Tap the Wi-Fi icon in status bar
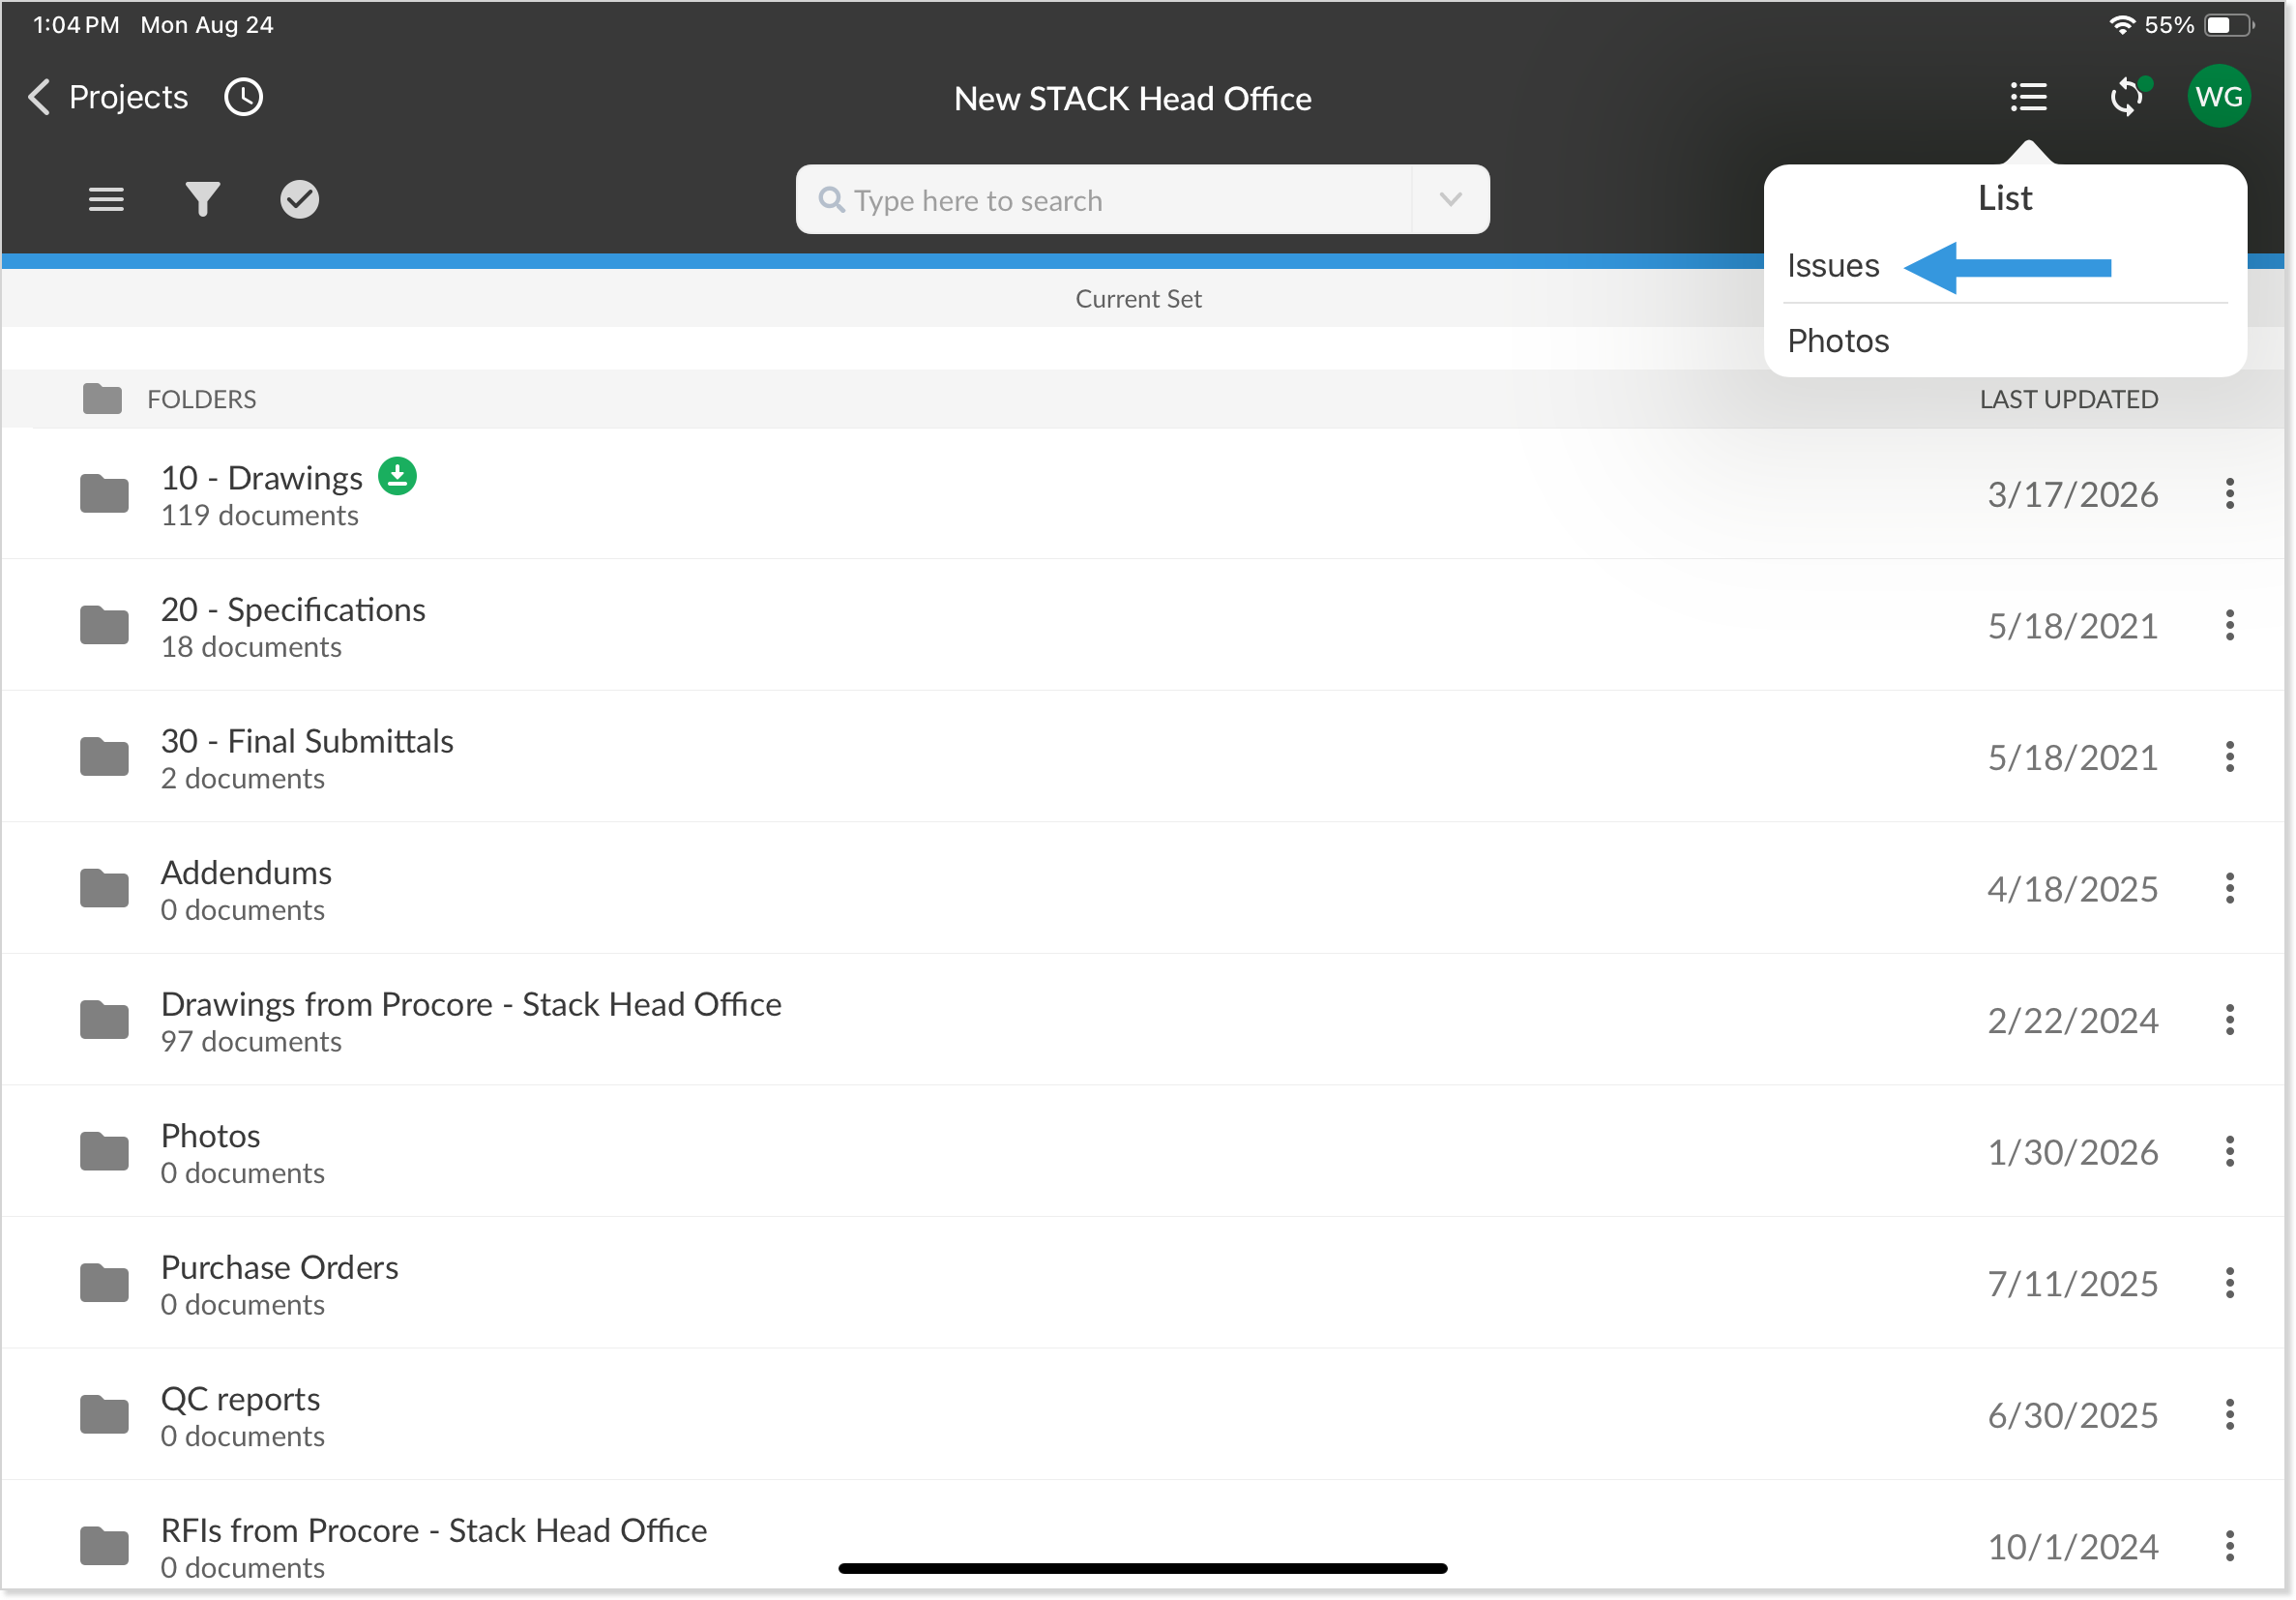2296x1600 pixels. click(2121, 25)
